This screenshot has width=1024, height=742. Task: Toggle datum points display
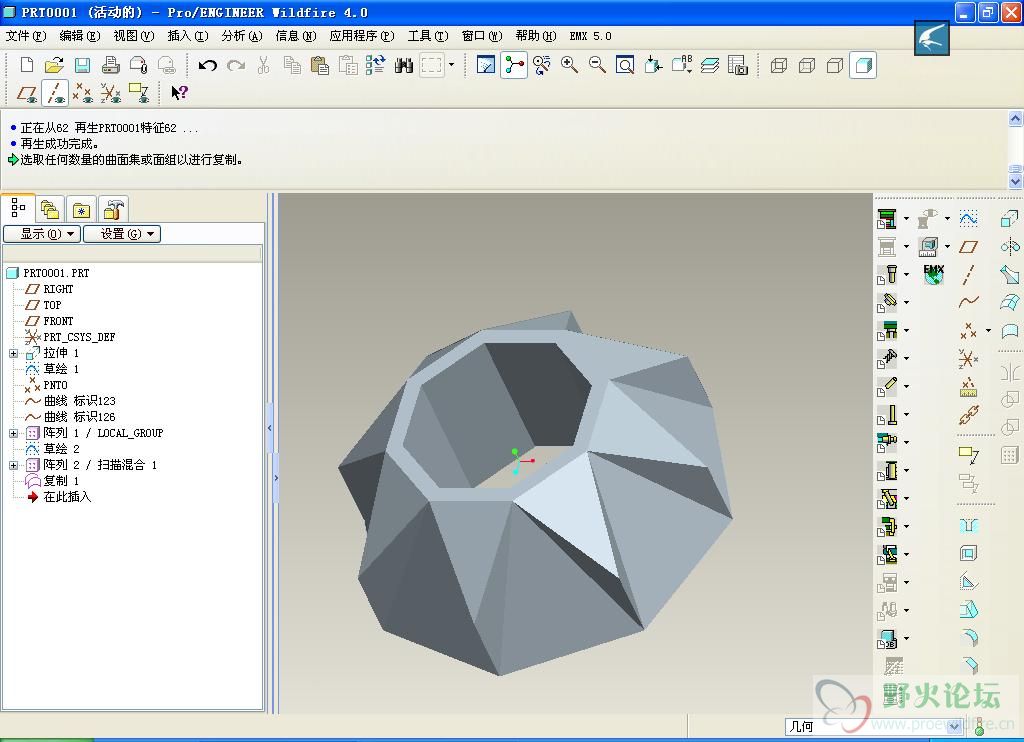point(82,93)
